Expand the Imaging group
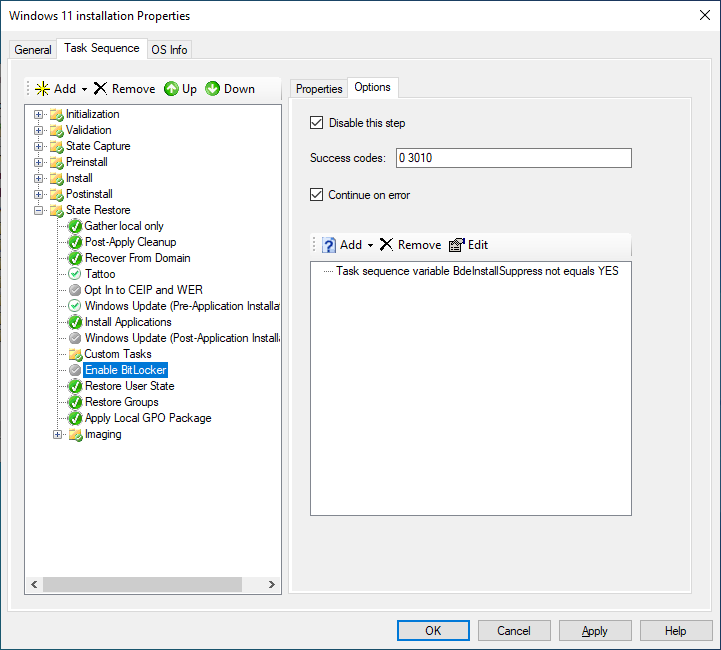This screenshot has height=650, width=721. click(x=57, y=434)
